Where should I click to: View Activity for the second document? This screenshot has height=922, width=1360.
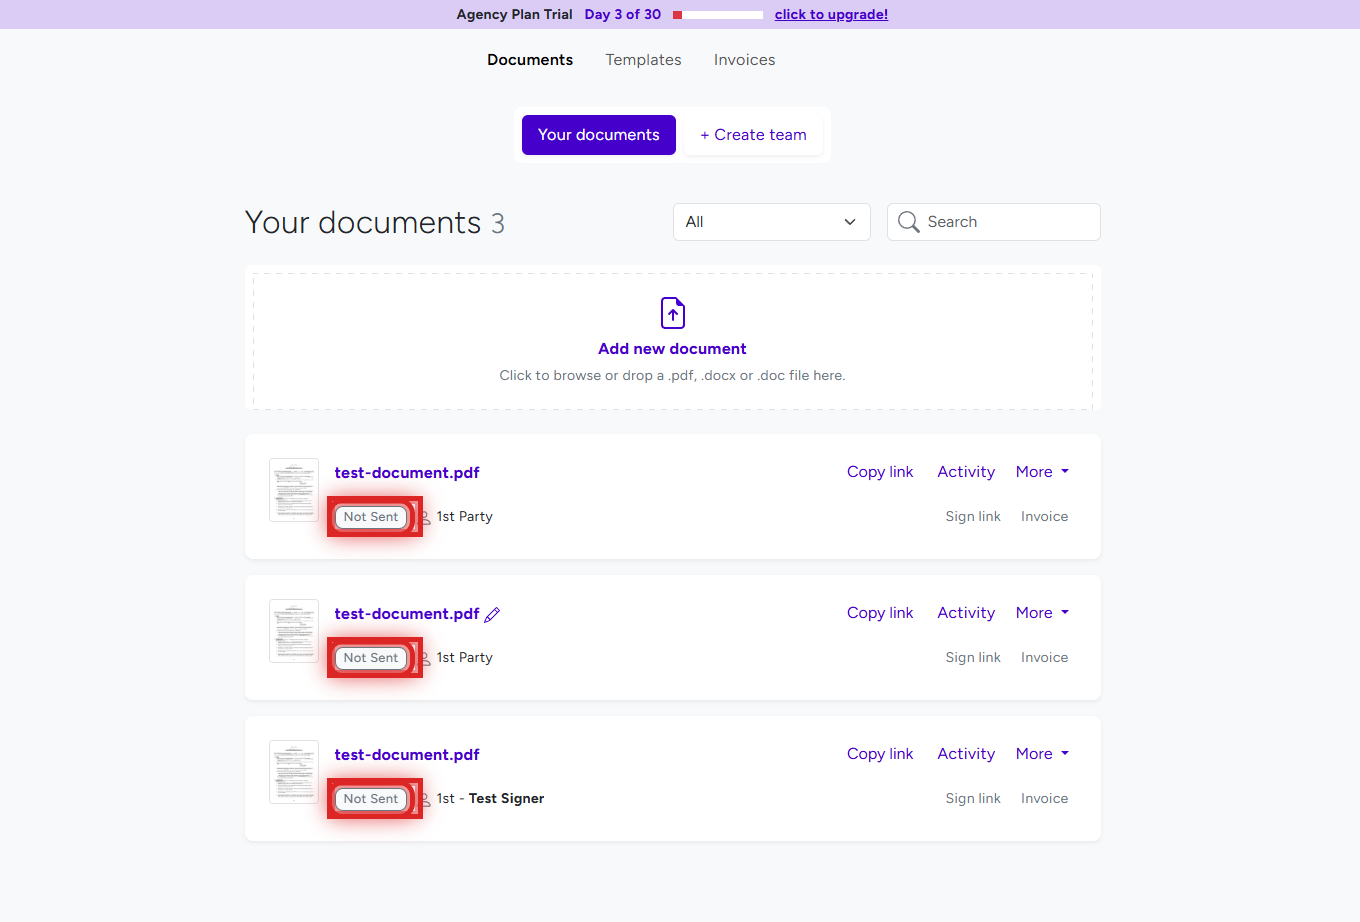965,612
